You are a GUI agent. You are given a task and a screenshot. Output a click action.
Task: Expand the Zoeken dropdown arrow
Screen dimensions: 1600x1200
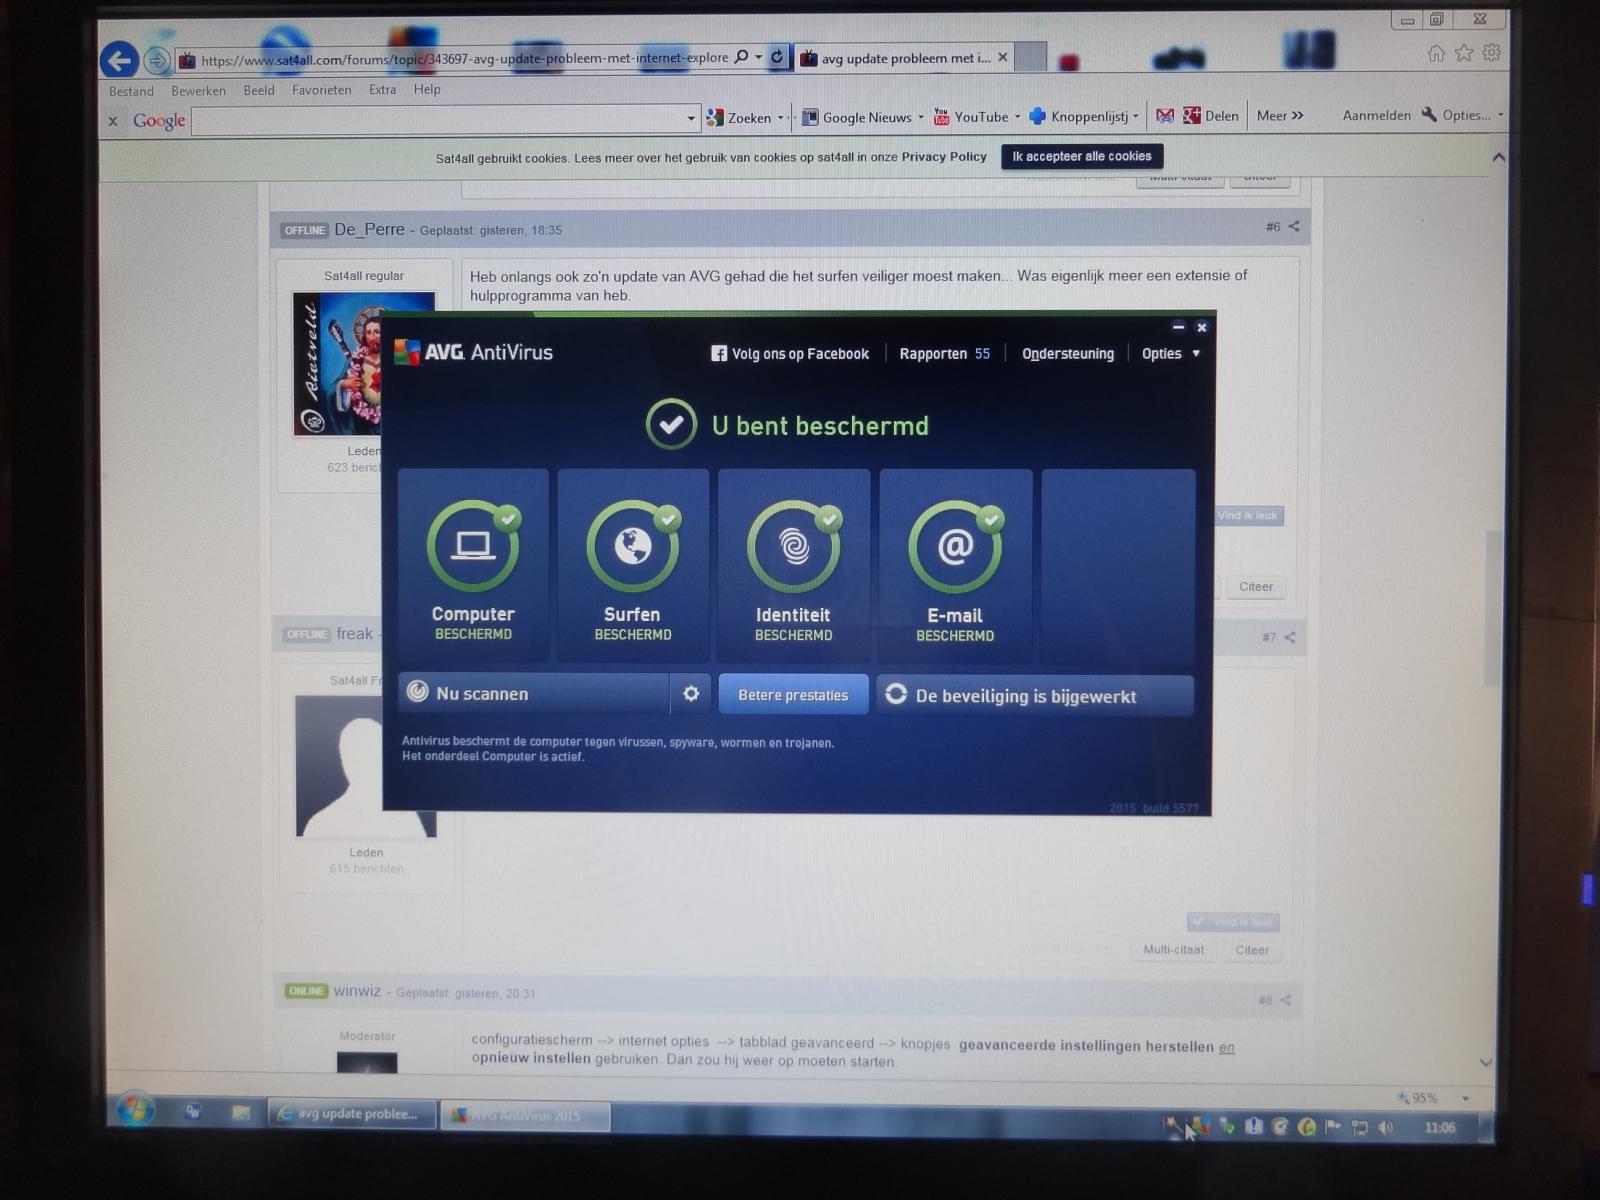click(x=781, y=118)
